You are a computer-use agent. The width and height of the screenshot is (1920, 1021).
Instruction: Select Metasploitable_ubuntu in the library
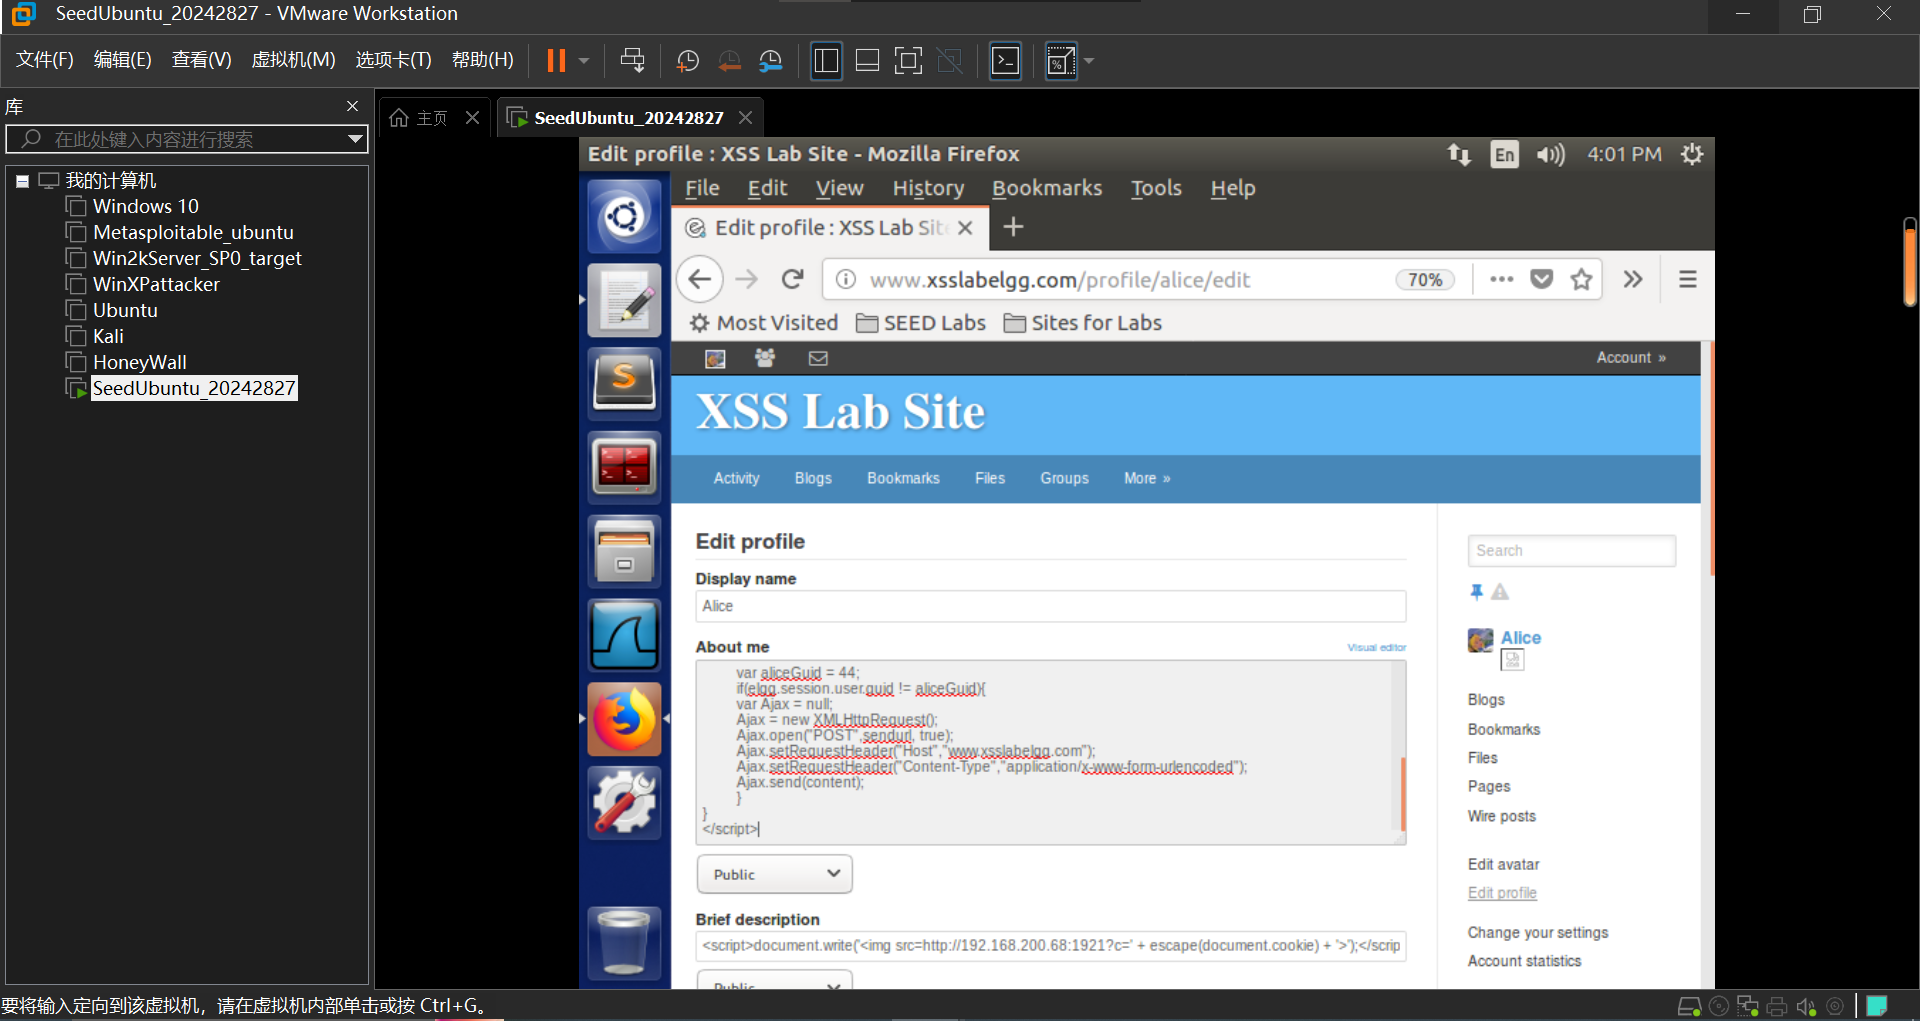pos(193,232)
